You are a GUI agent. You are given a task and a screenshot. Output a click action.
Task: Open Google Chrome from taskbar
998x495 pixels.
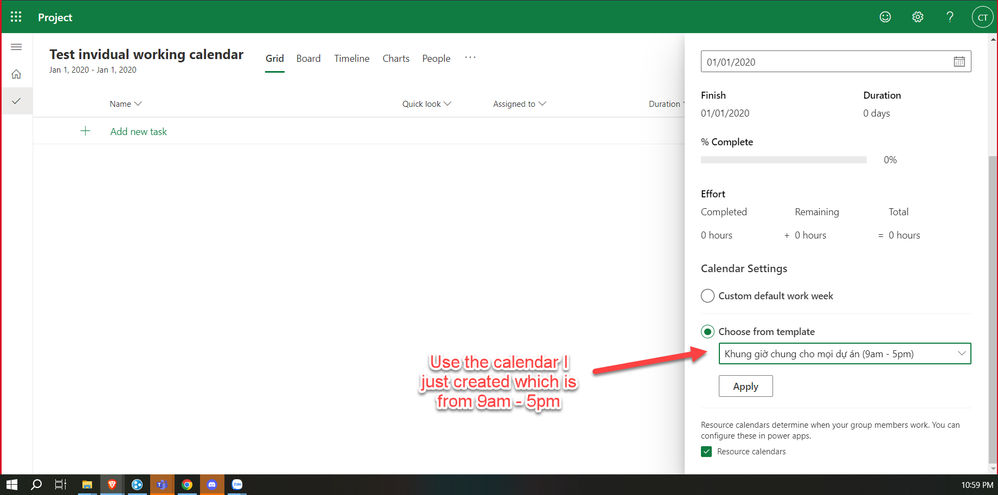[186, 485]
